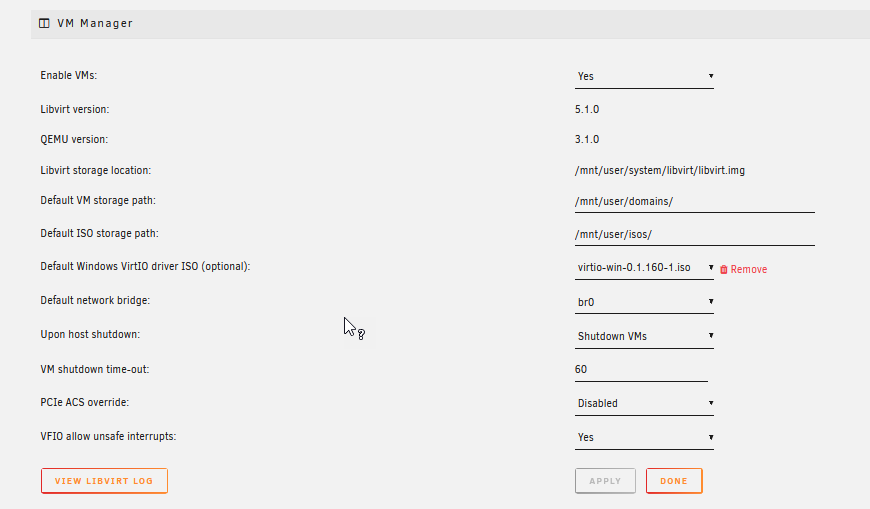This screenshot has width=870, height=509.
Task: Click the Libvirt version label
Action: (x=75, y=109)
